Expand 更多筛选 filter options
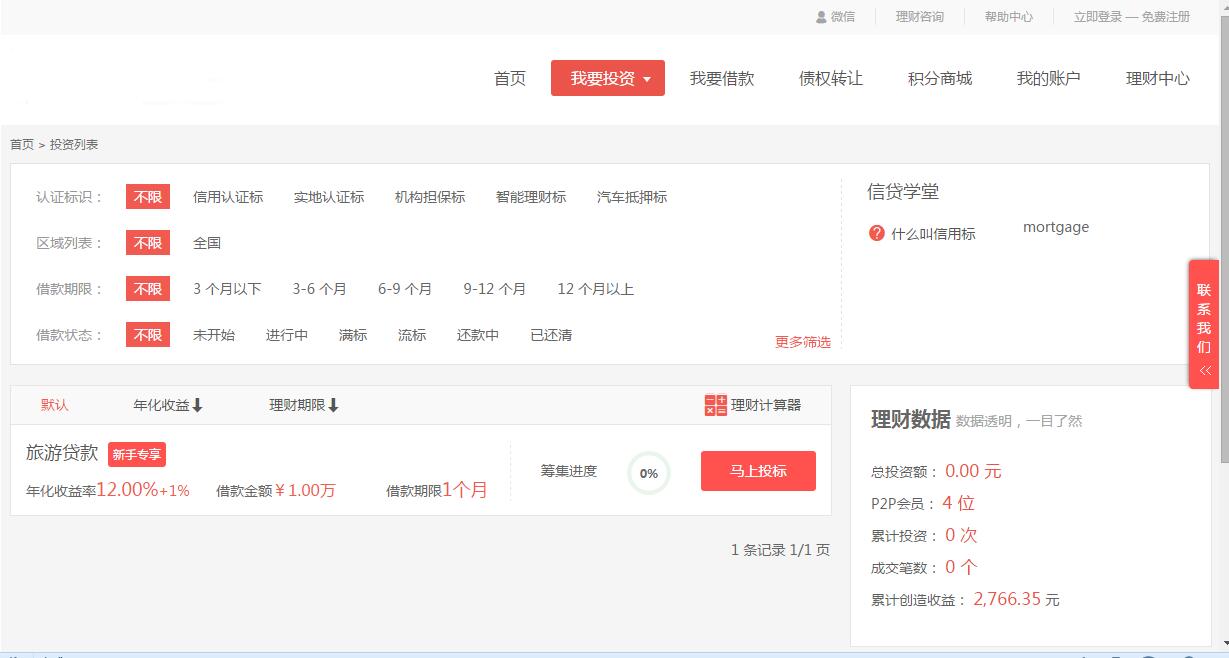The width and height of the screenshot is (1229, 658). click(802, 342)
